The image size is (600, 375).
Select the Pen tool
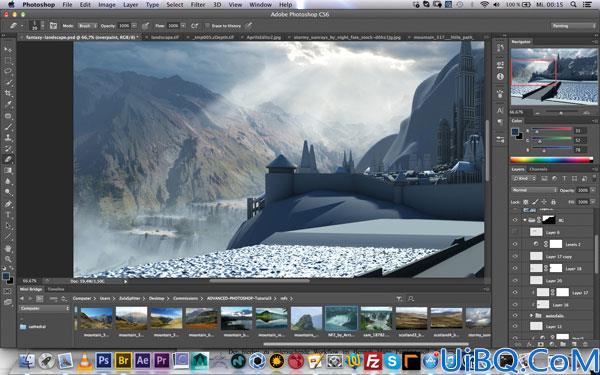(x=8, y=204)
